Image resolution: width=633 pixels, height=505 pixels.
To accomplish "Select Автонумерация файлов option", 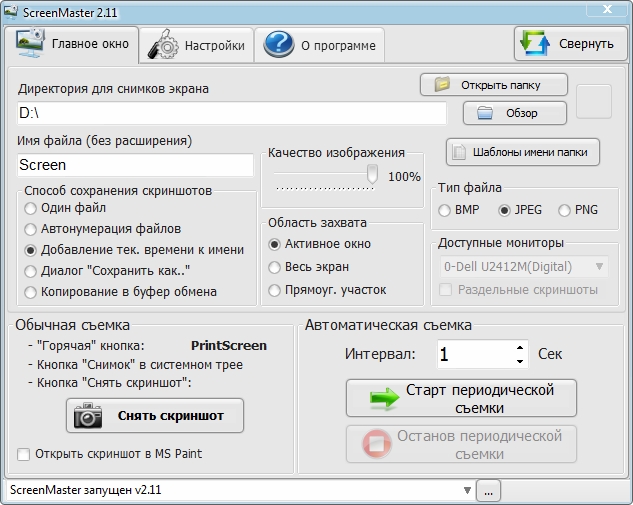I will [103, 229].
